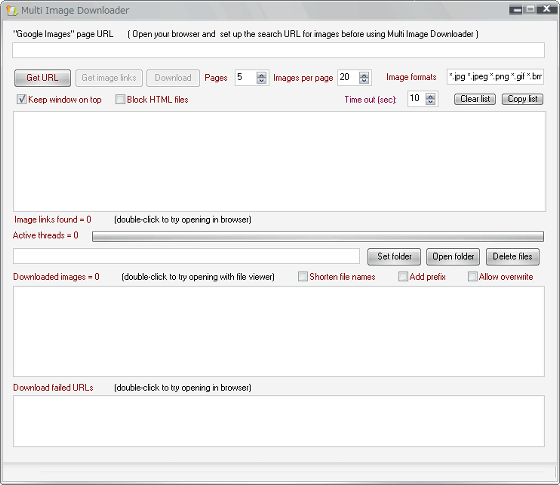Uncheck Keep window on top
This screenshot has width=560, height=485.
(x=22, y=99)
